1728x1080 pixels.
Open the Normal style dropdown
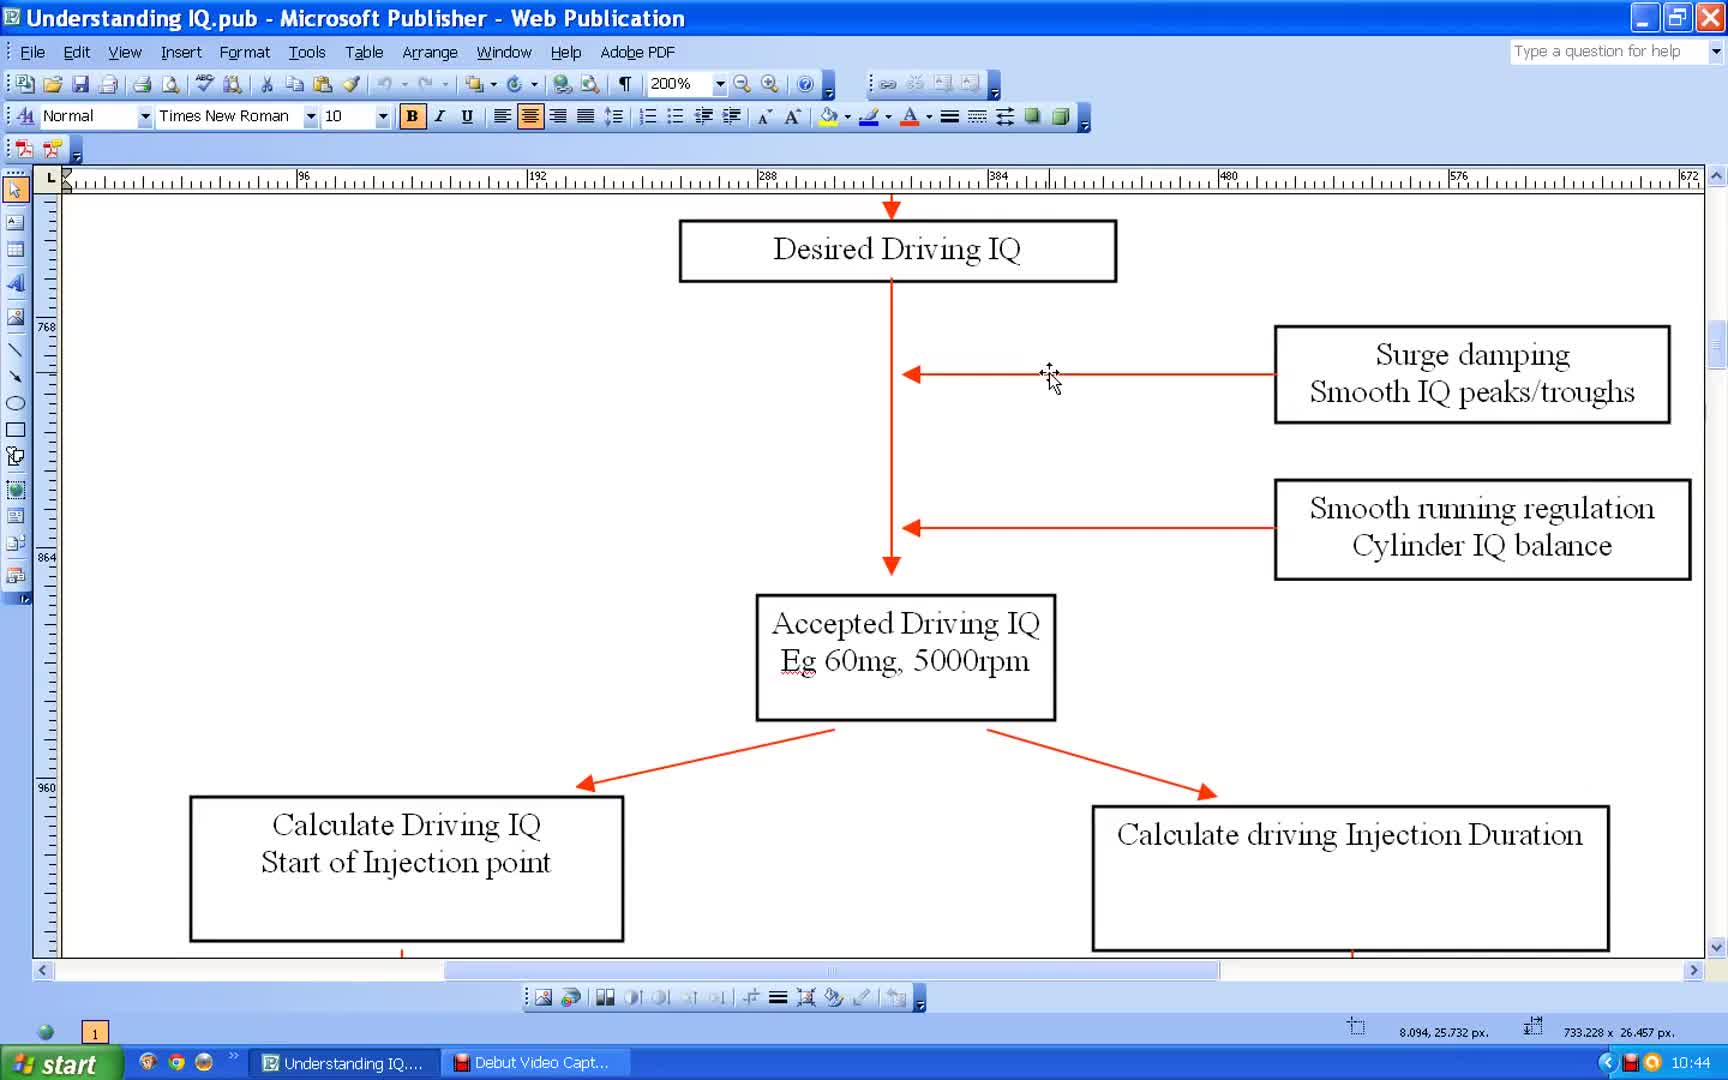tap(144, 117)
